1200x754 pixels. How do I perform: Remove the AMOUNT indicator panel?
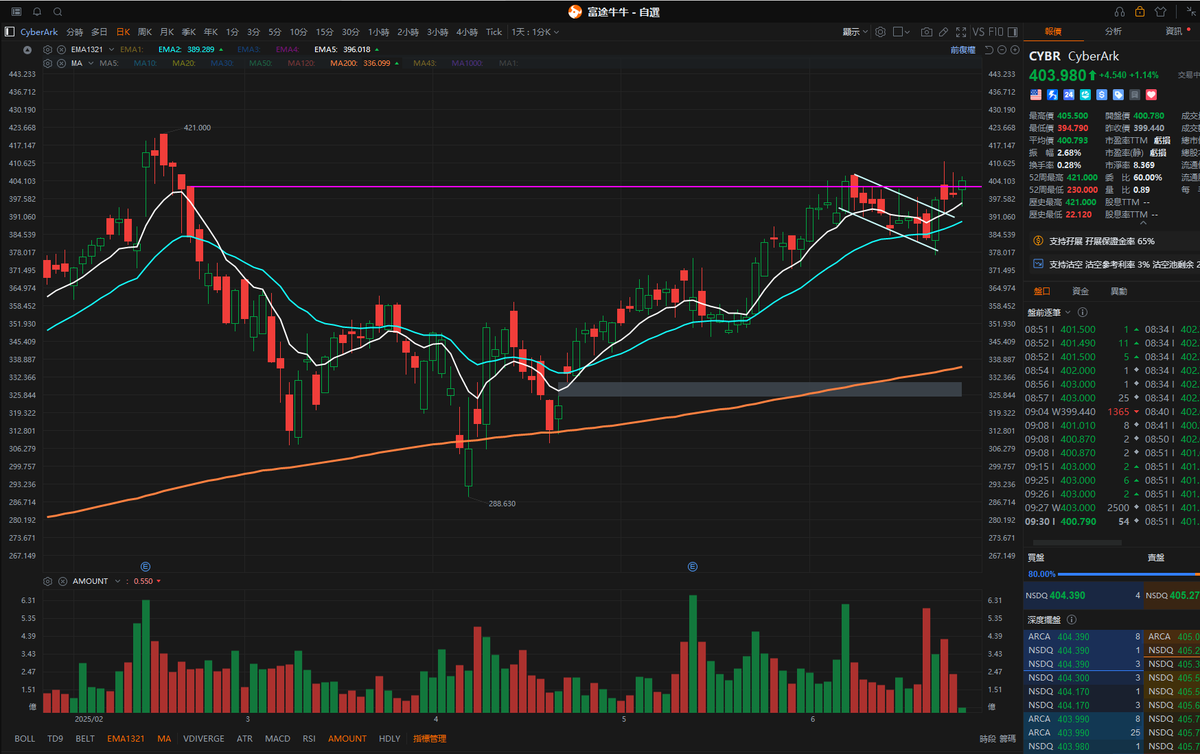point(61,581)
